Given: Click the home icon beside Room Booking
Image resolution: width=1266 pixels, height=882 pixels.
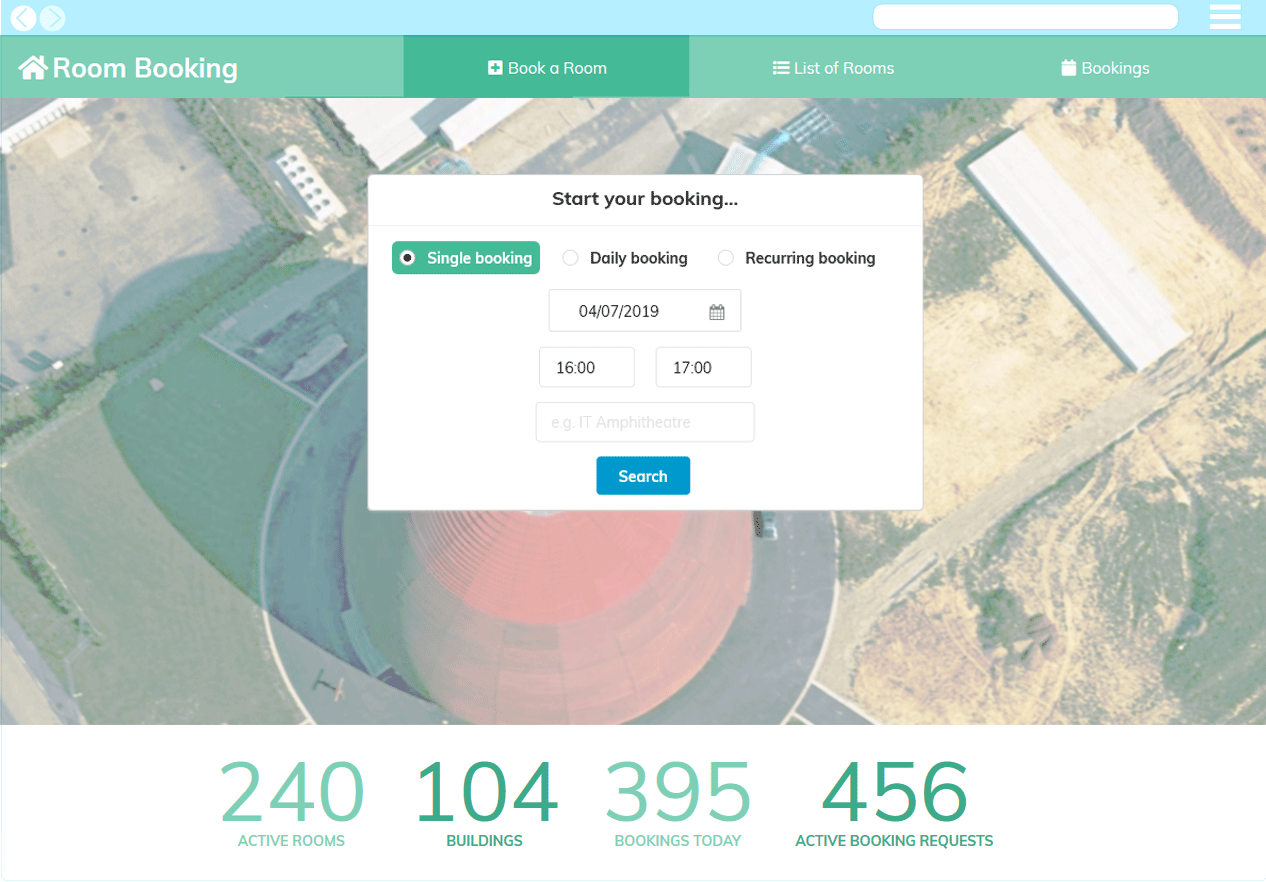Looking at the screenshot, I should tap(33, 68).
